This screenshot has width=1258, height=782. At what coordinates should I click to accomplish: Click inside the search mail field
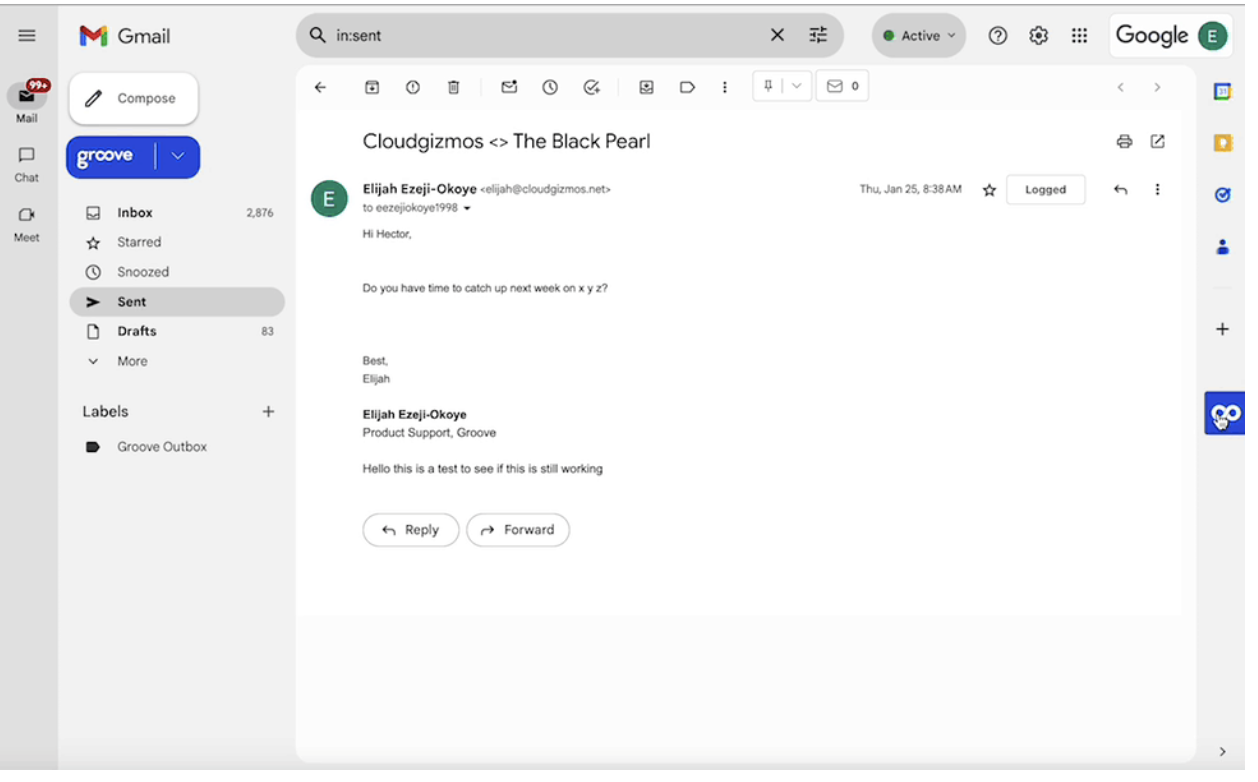[x=550, y=35]
